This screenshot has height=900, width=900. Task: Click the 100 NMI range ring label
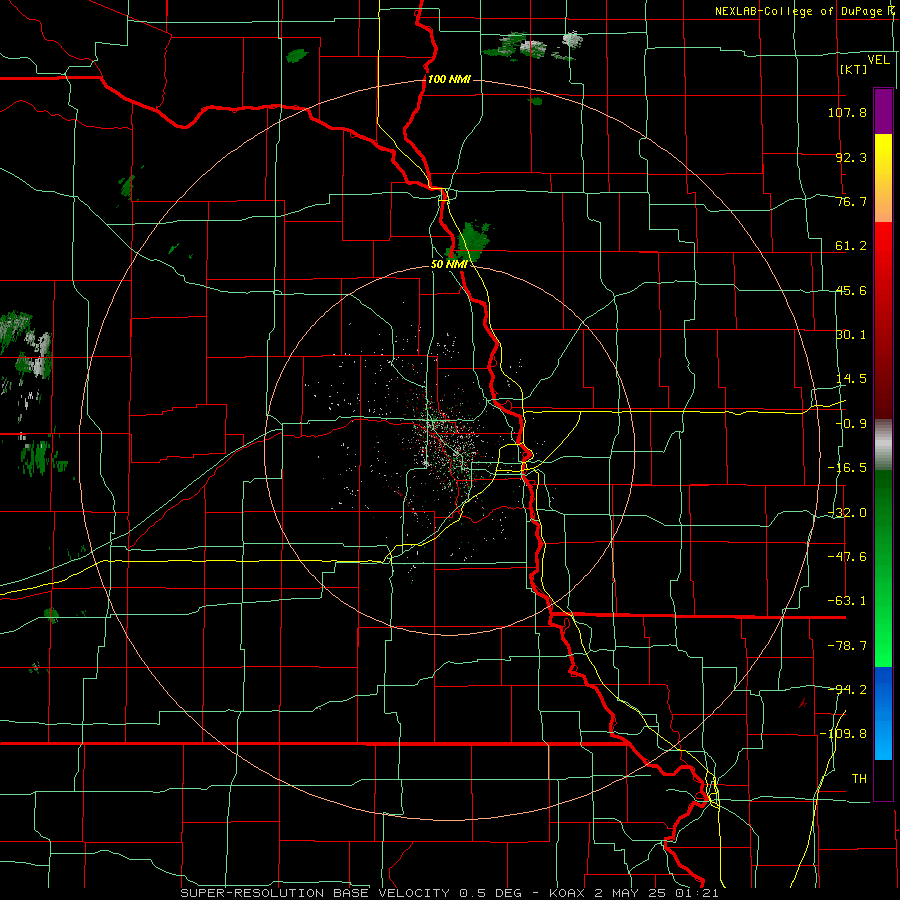point(449,79)
